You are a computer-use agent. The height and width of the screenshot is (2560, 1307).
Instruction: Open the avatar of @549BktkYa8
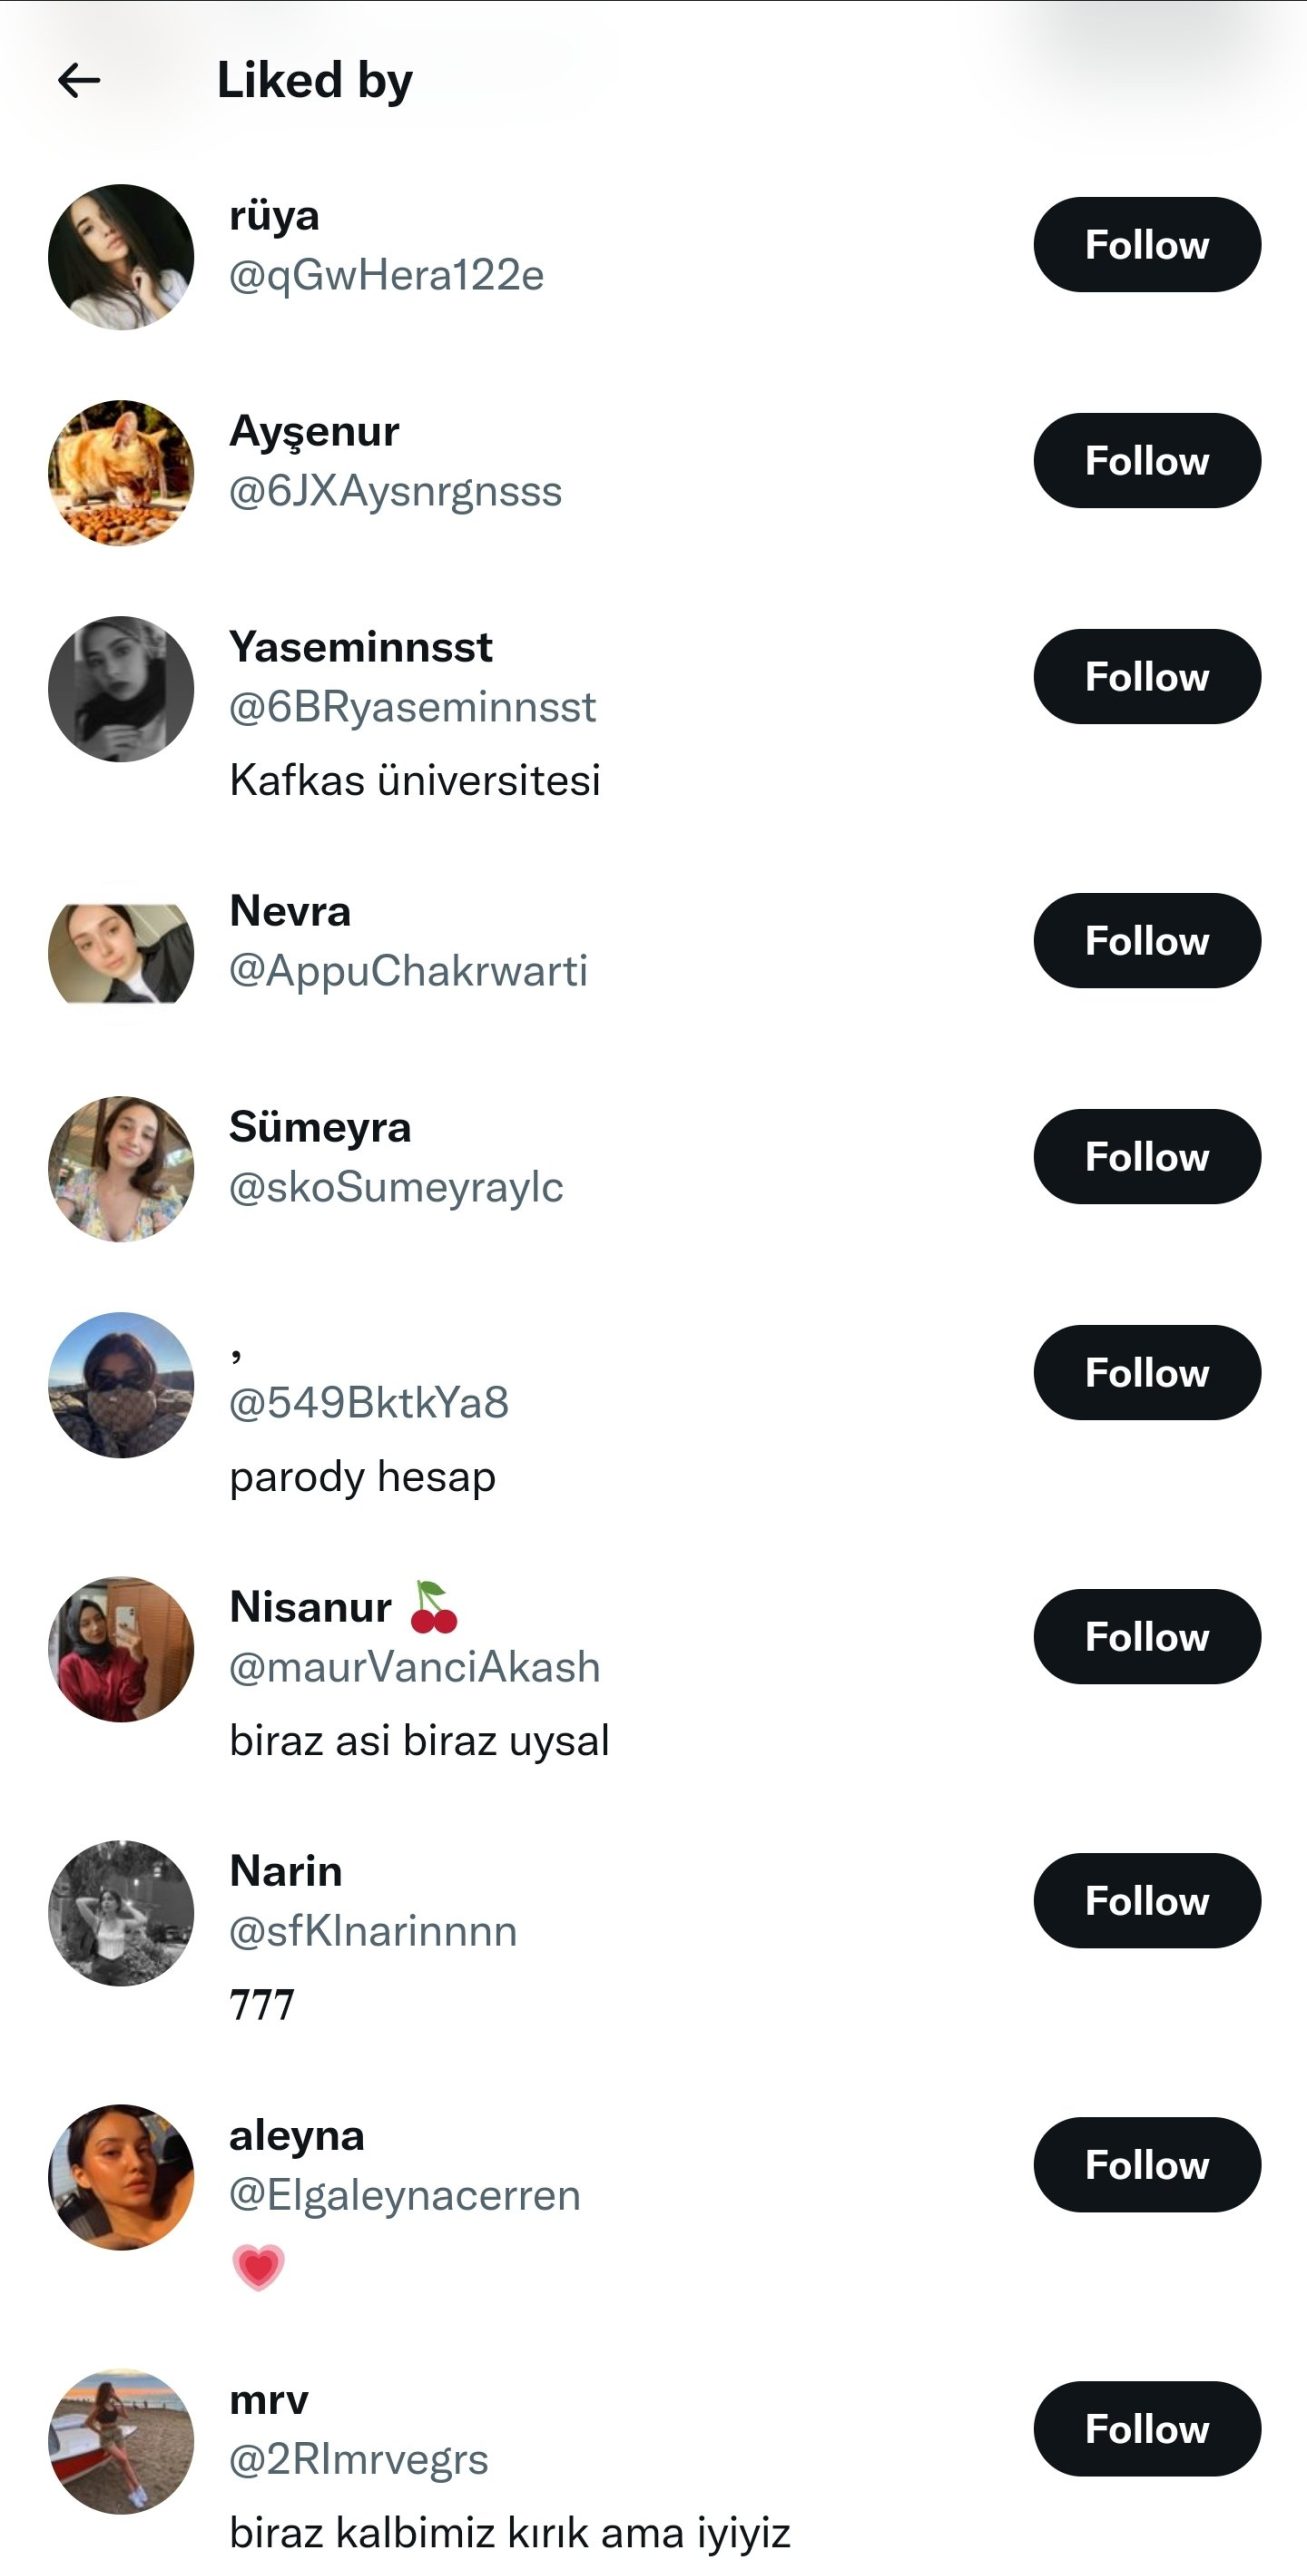pos(121,1385)
